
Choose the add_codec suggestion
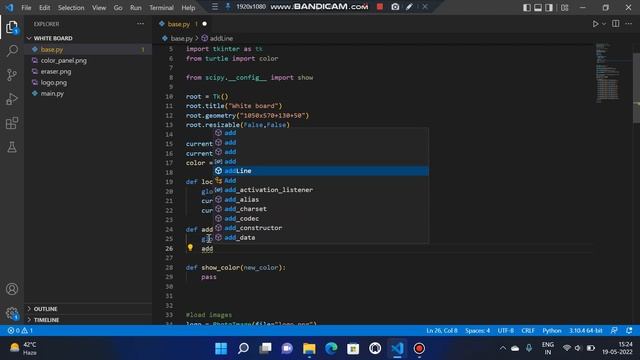point(321,218)
